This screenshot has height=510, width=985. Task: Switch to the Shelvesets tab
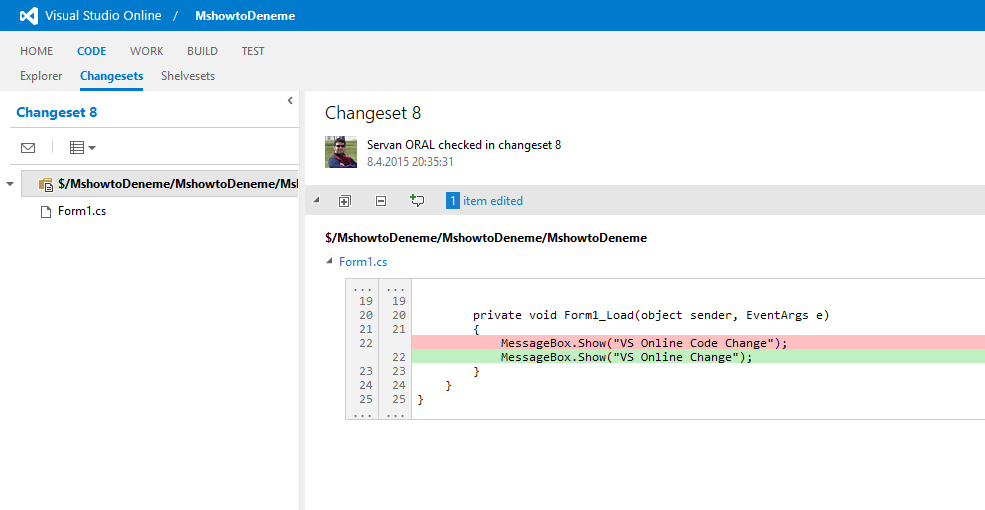pos(188,76)
